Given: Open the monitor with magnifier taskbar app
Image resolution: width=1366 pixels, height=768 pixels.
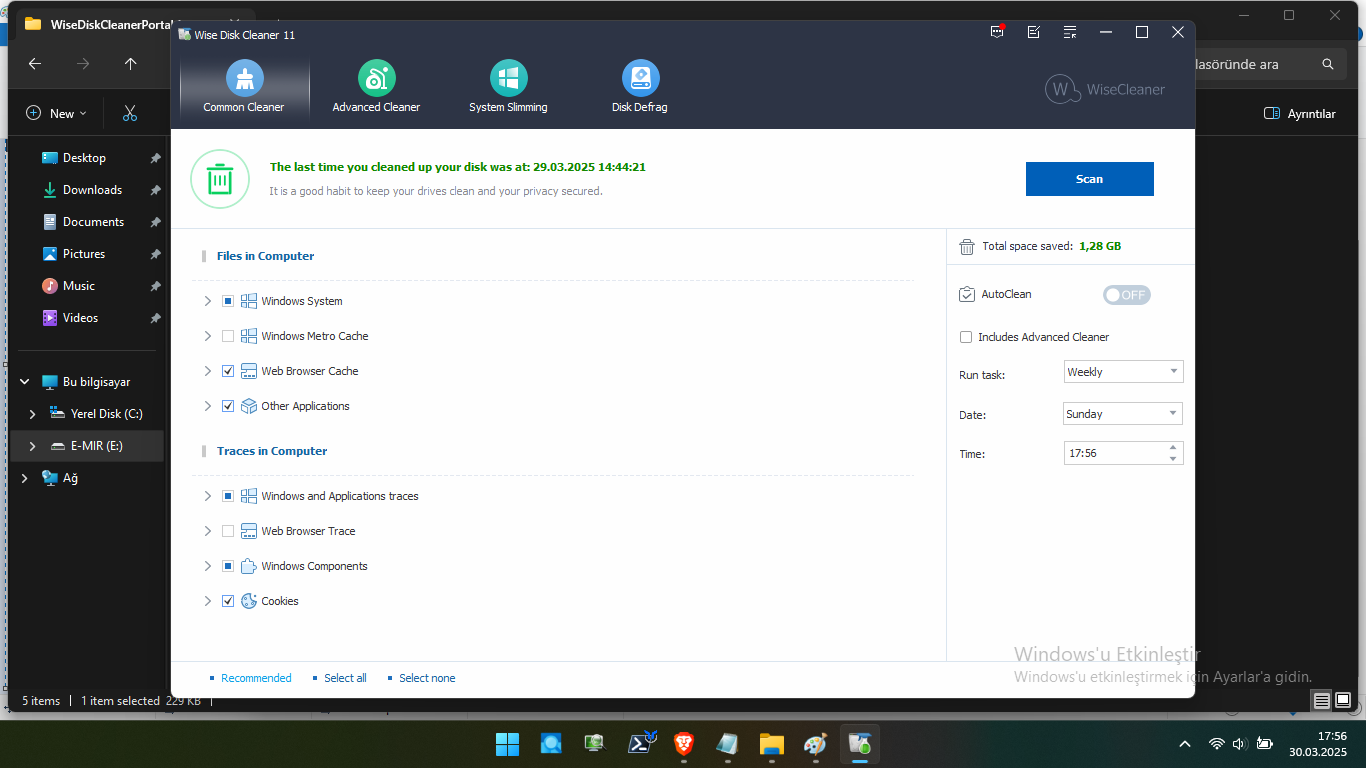Looking at the screenshot, I should 595,744.
